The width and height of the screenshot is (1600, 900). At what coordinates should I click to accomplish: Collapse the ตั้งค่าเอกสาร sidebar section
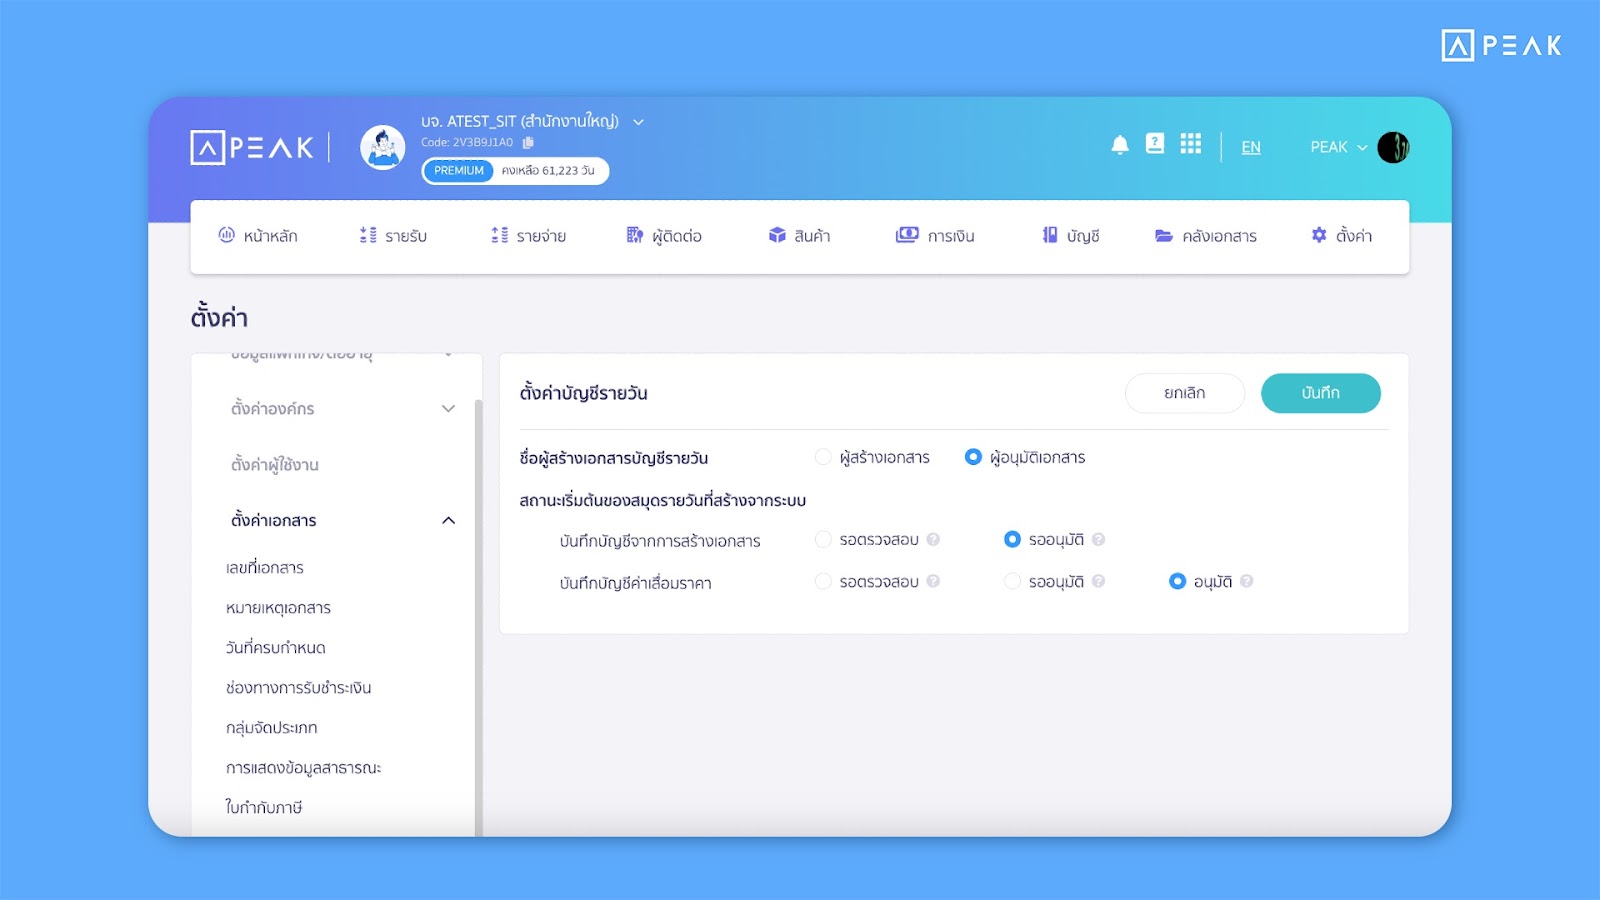pos(448,520)
